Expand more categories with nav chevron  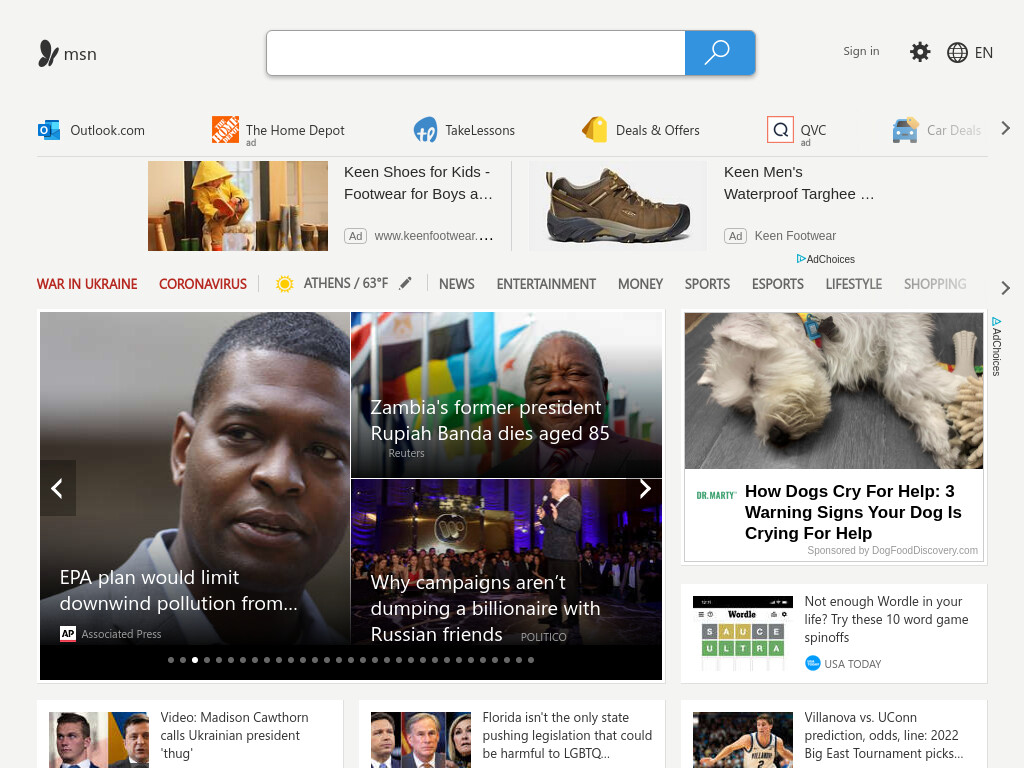coord(1006,287)
